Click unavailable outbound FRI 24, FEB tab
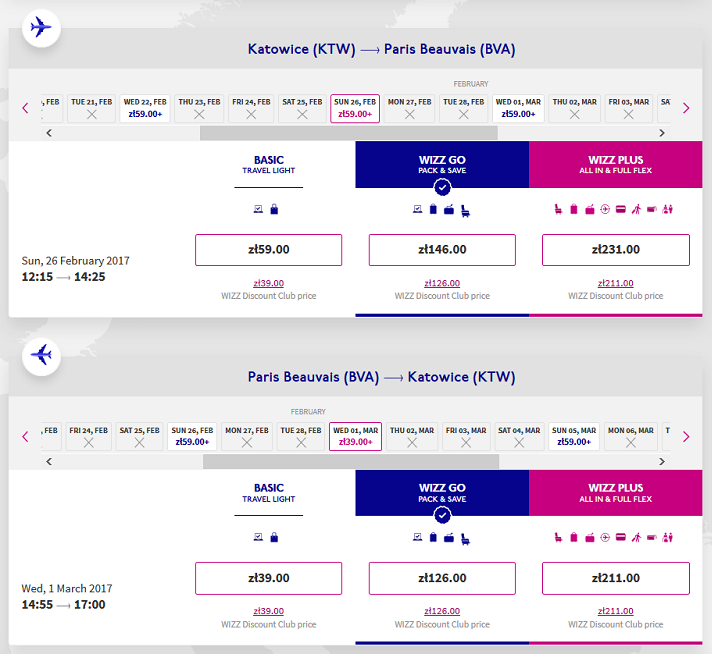 coord(251,108)
